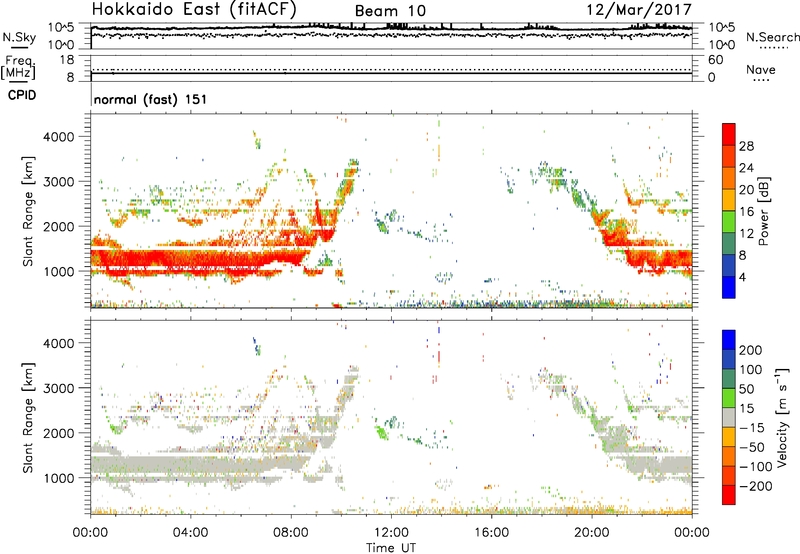Click the '-200' velocity color bar label

pos(756,486)
